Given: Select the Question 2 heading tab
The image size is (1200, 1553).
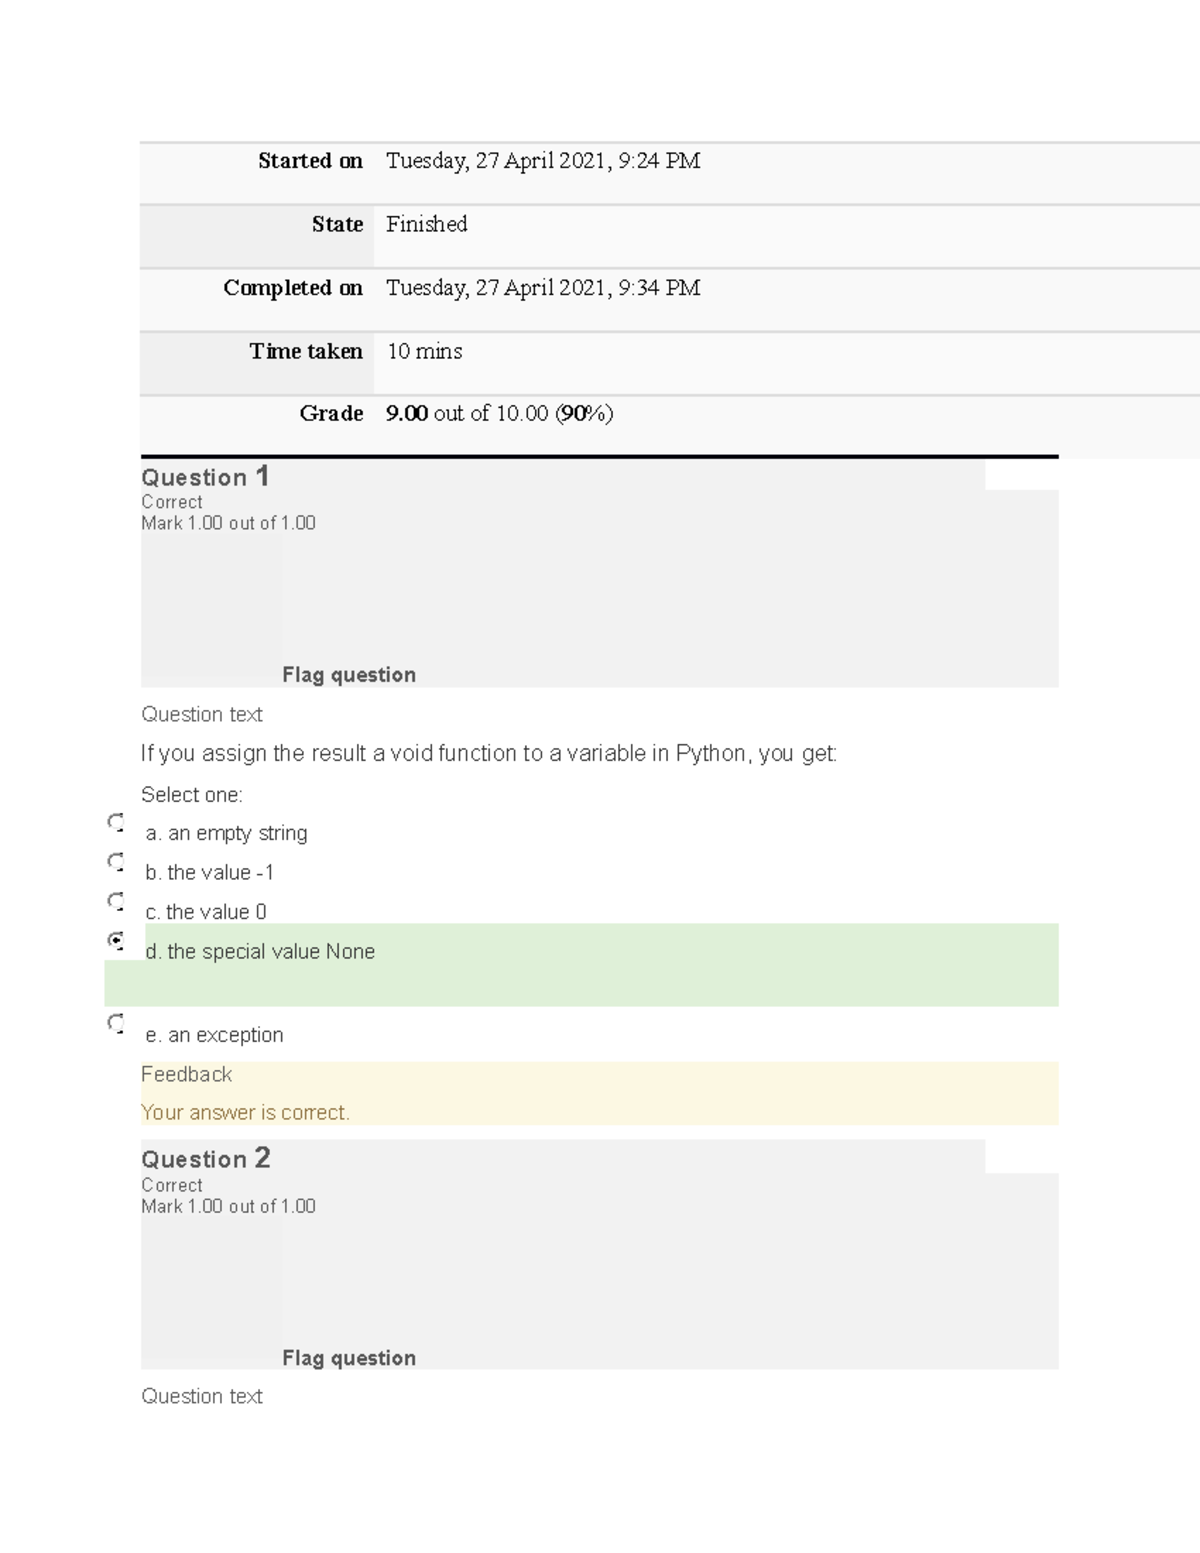Looking at the screenshot, I should pos(205,1159).
